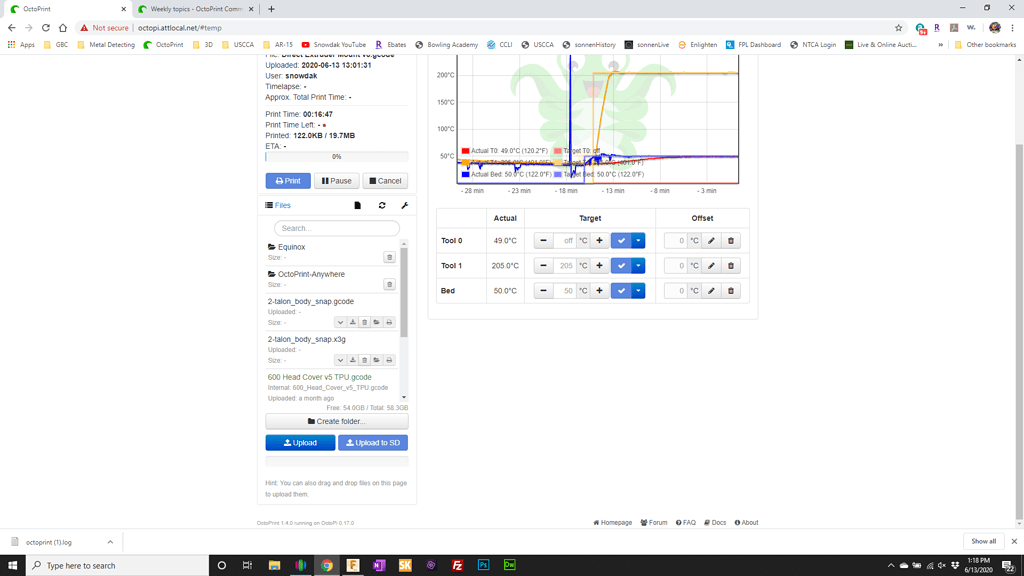Delete the Equinox folder

[389, 257]
